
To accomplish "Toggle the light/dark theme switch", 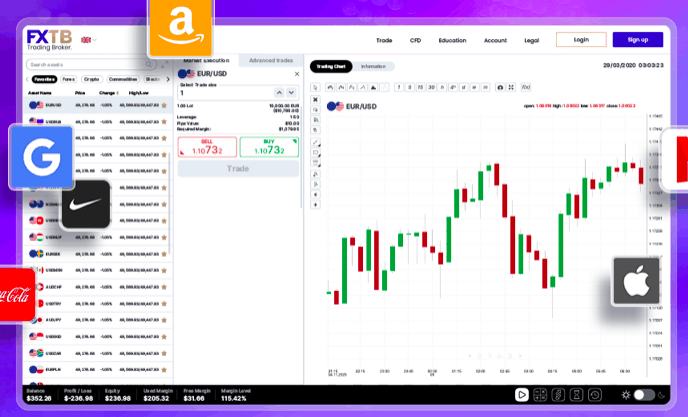I will pyautogui.click(x=644, y=395).
